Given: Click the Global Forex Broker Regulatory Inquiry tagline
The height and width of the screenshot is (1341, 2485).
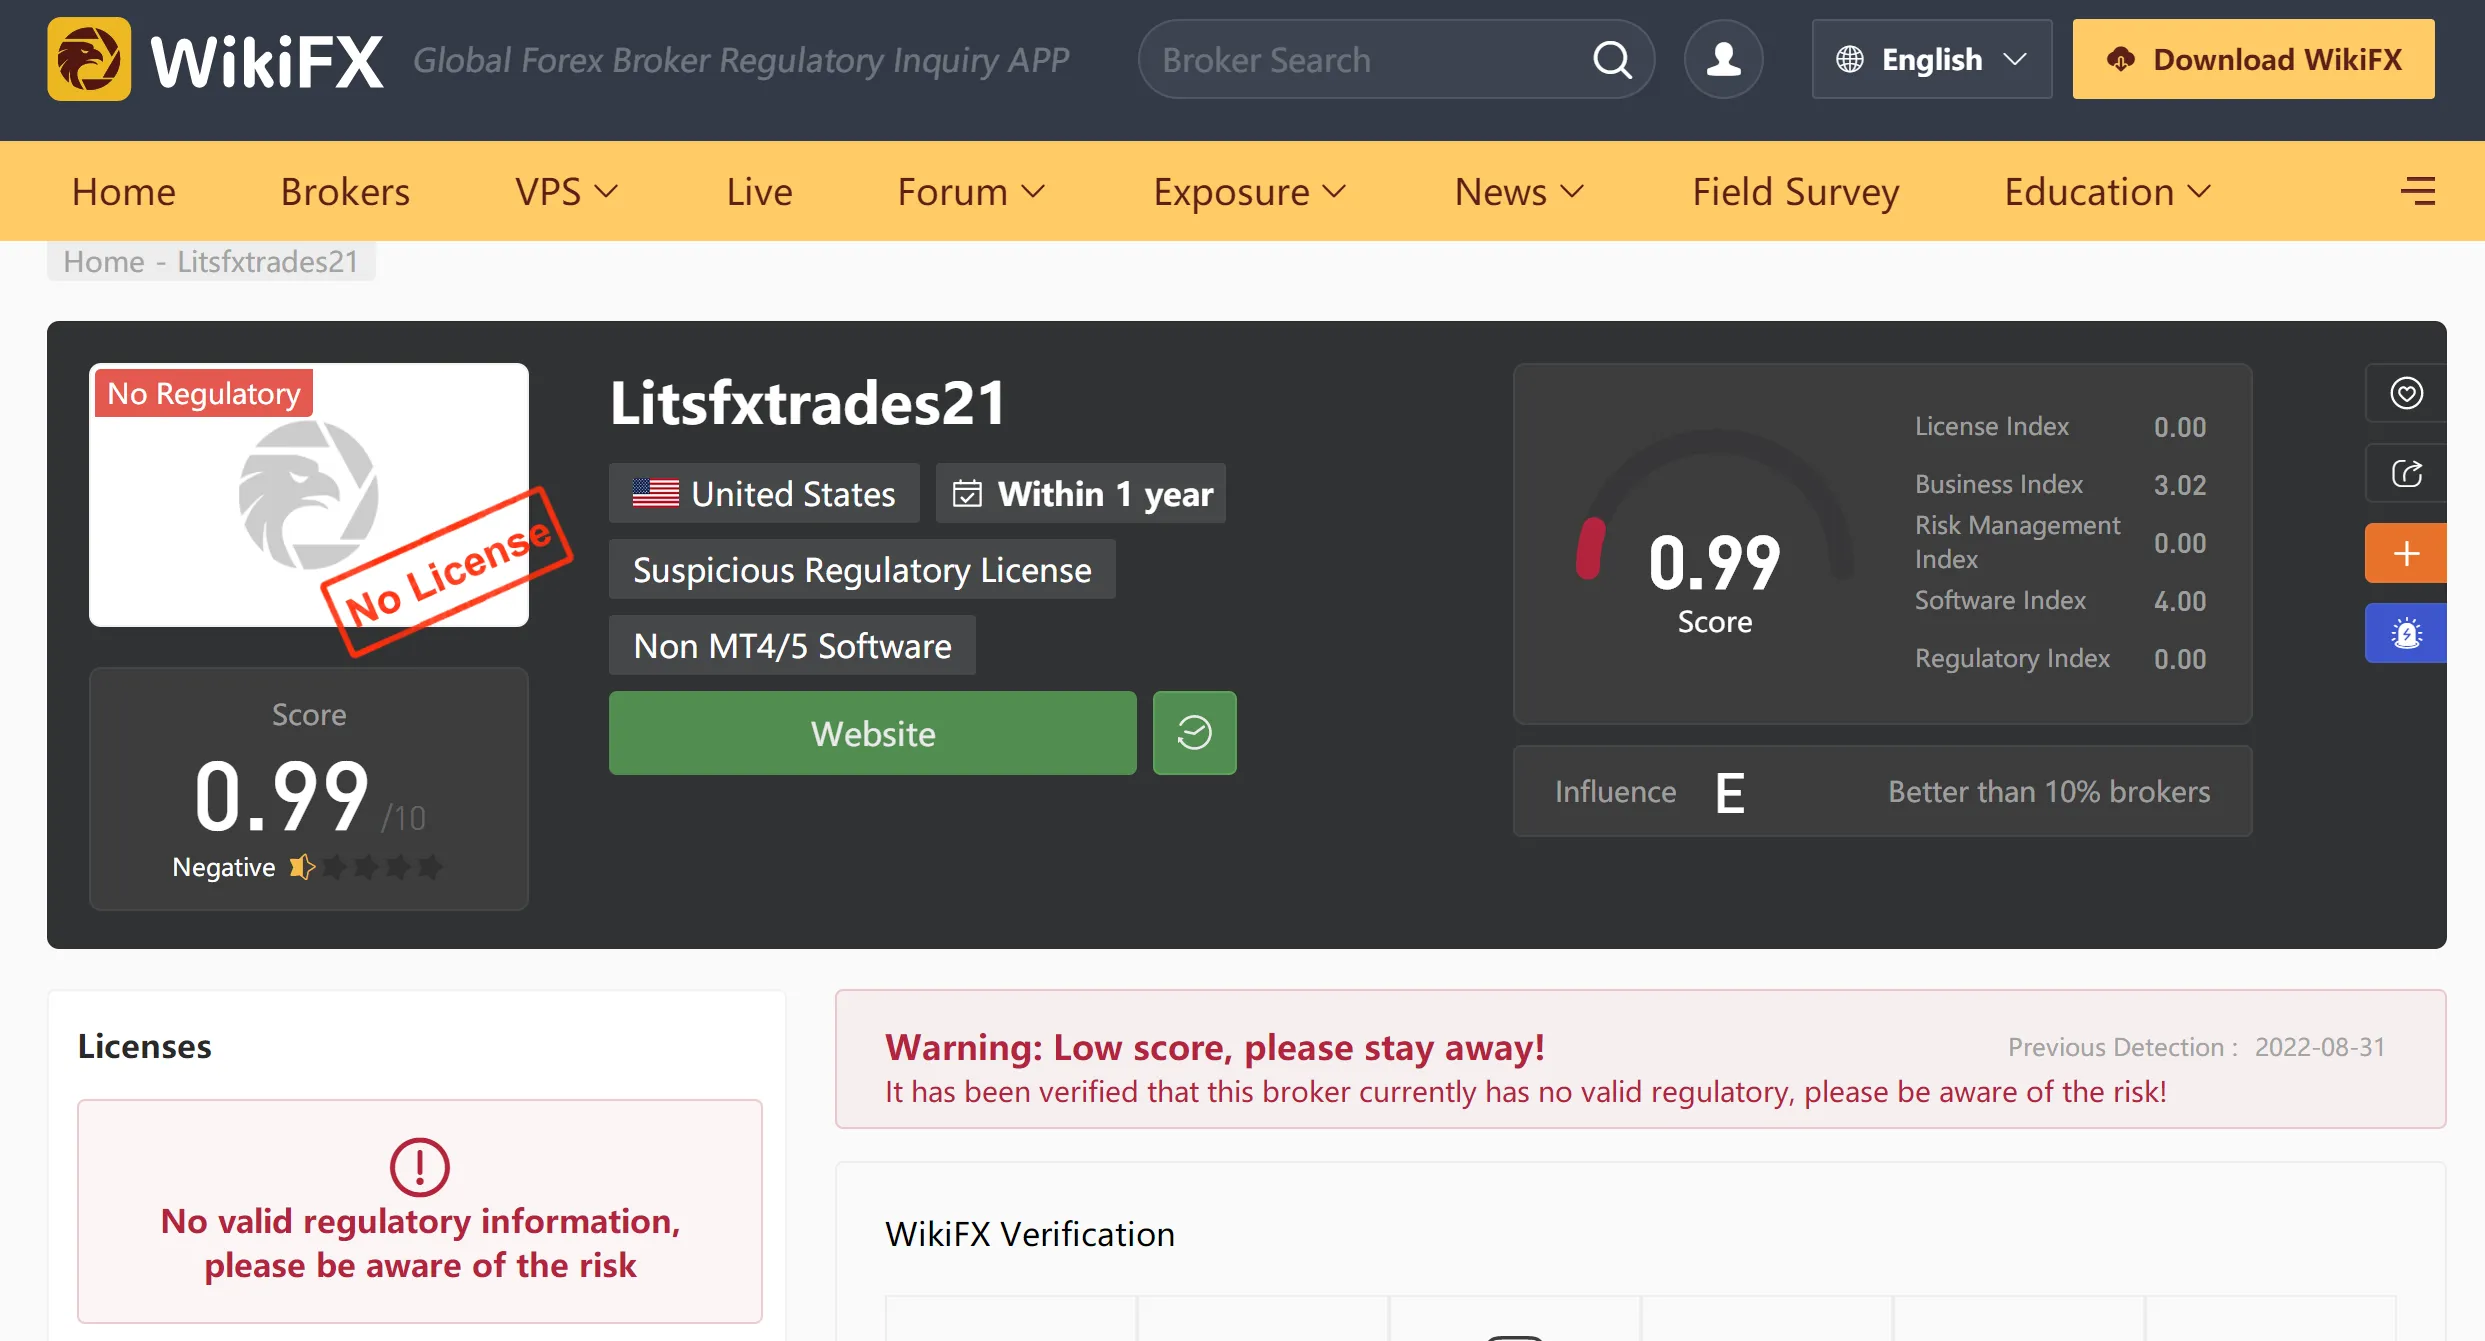Looking at the screenshot, I should [x=741, y=60].
